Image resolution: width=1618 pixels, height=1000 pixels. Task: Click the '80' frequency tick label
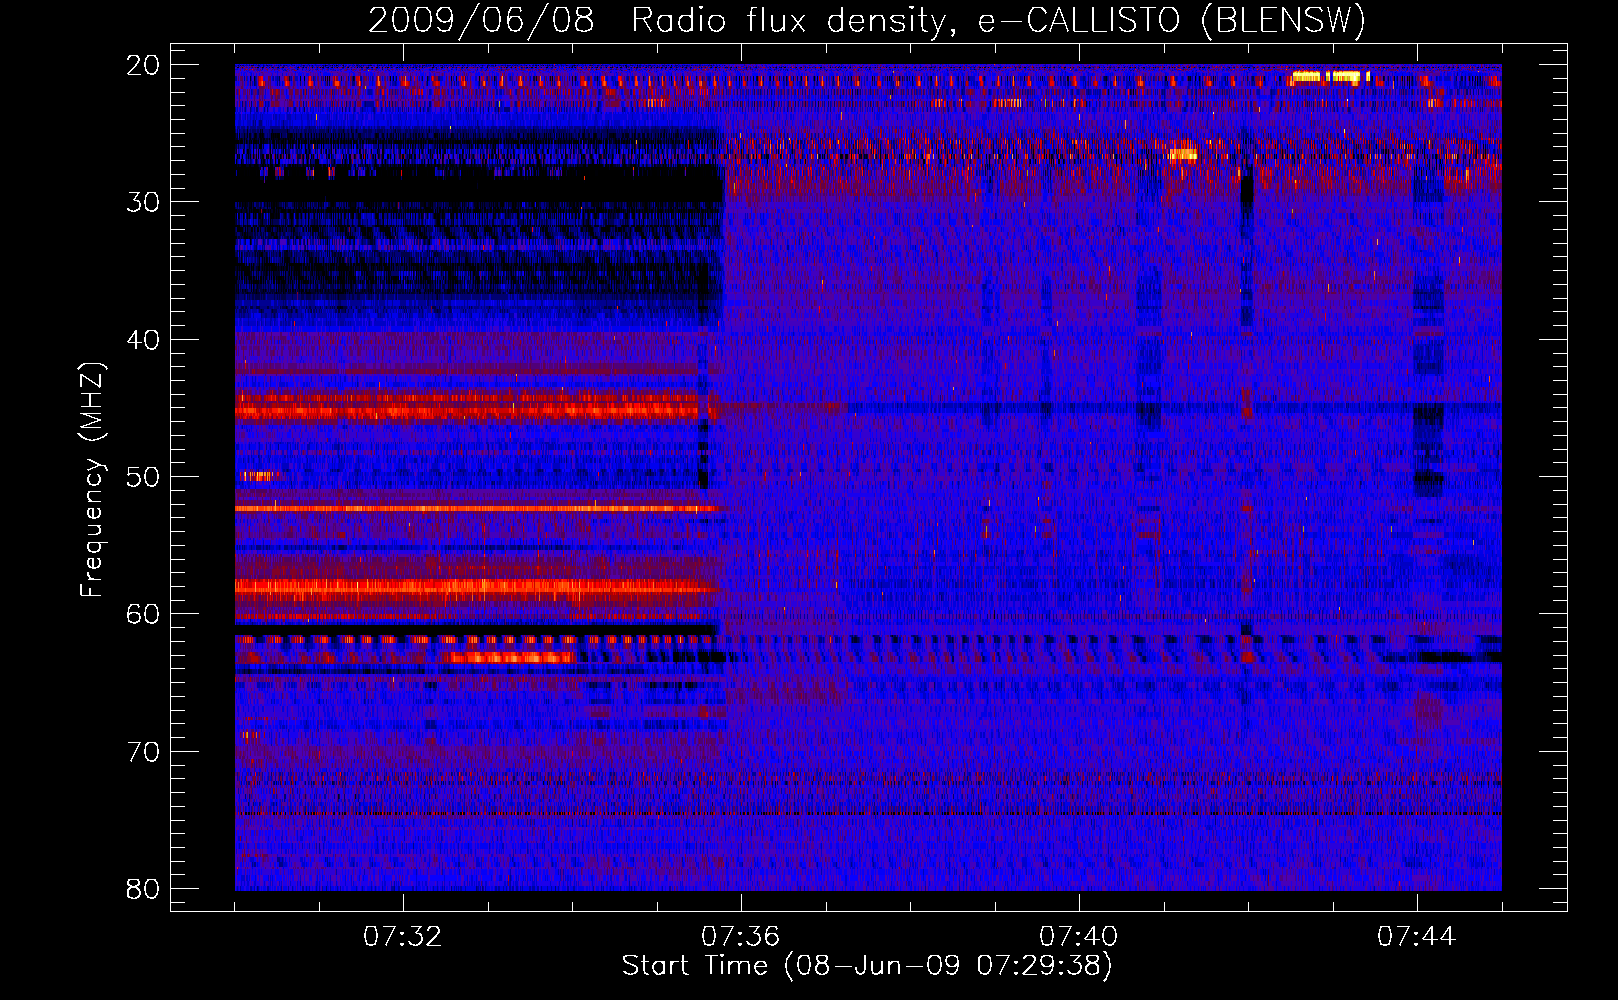[x=144, y=889]
